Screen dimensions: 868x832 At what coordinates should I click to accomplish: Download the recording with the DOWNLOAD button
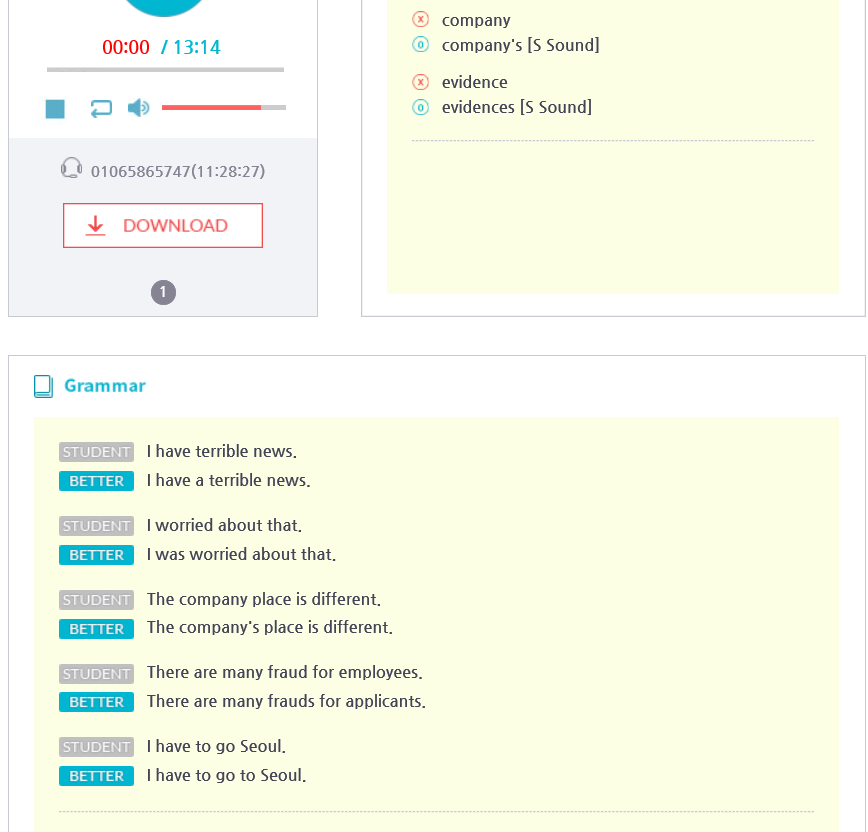click(163, 226)
